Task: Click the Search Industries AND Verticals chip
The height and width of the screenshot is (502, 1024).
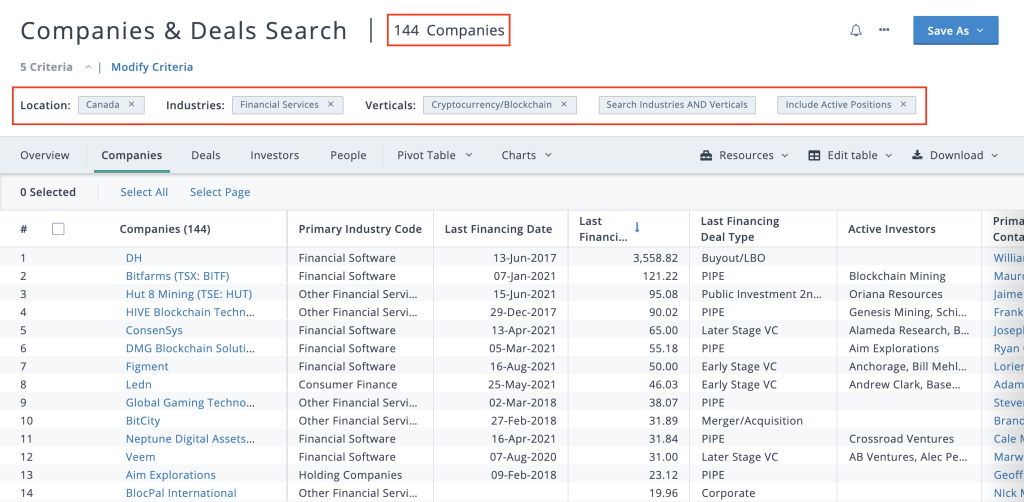Action: 677,104
